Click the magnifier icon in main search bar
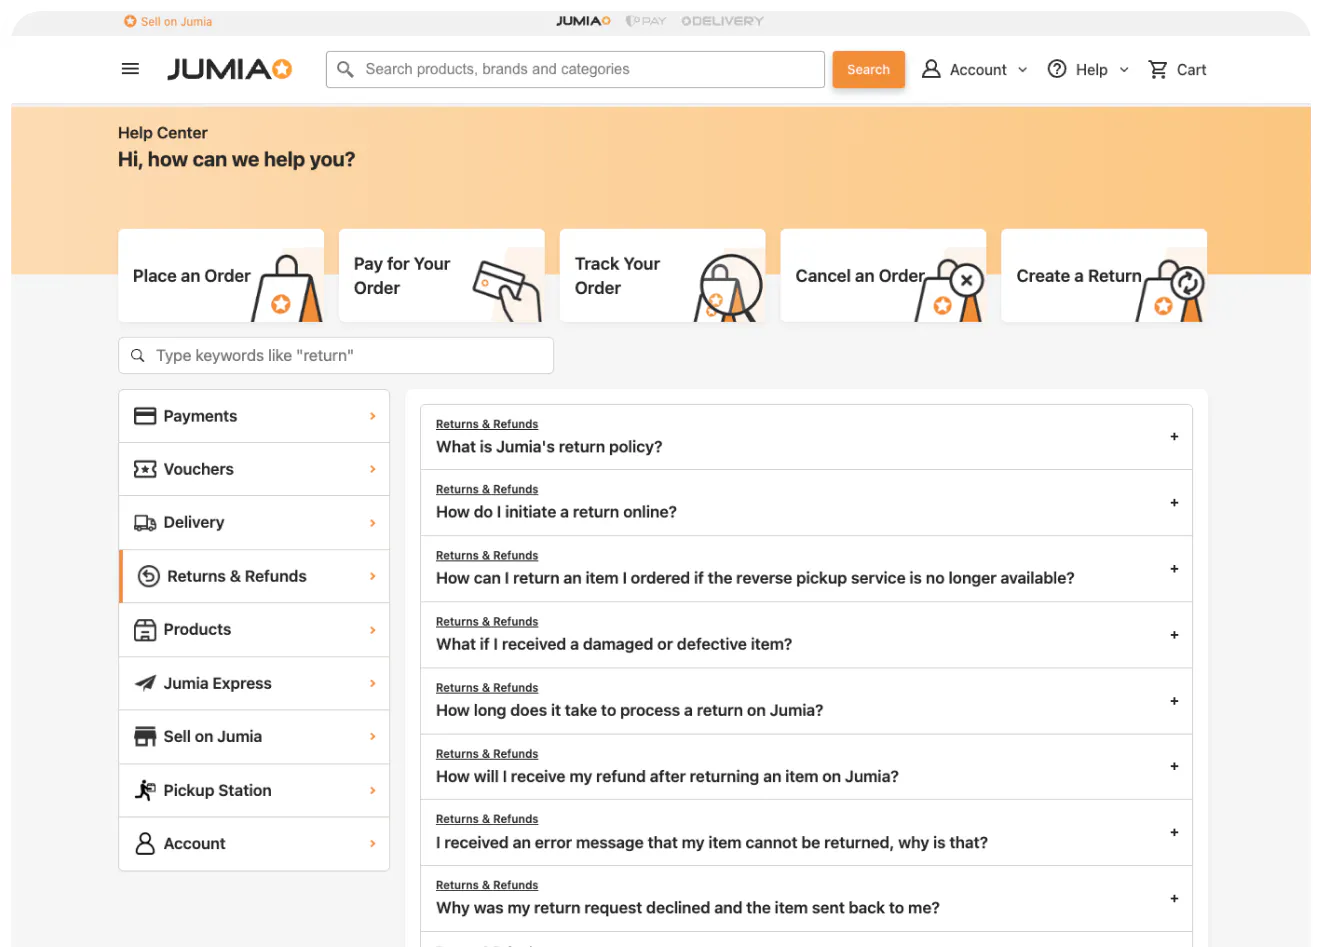This screenshot has width=1322, height=947. point(345,69)
